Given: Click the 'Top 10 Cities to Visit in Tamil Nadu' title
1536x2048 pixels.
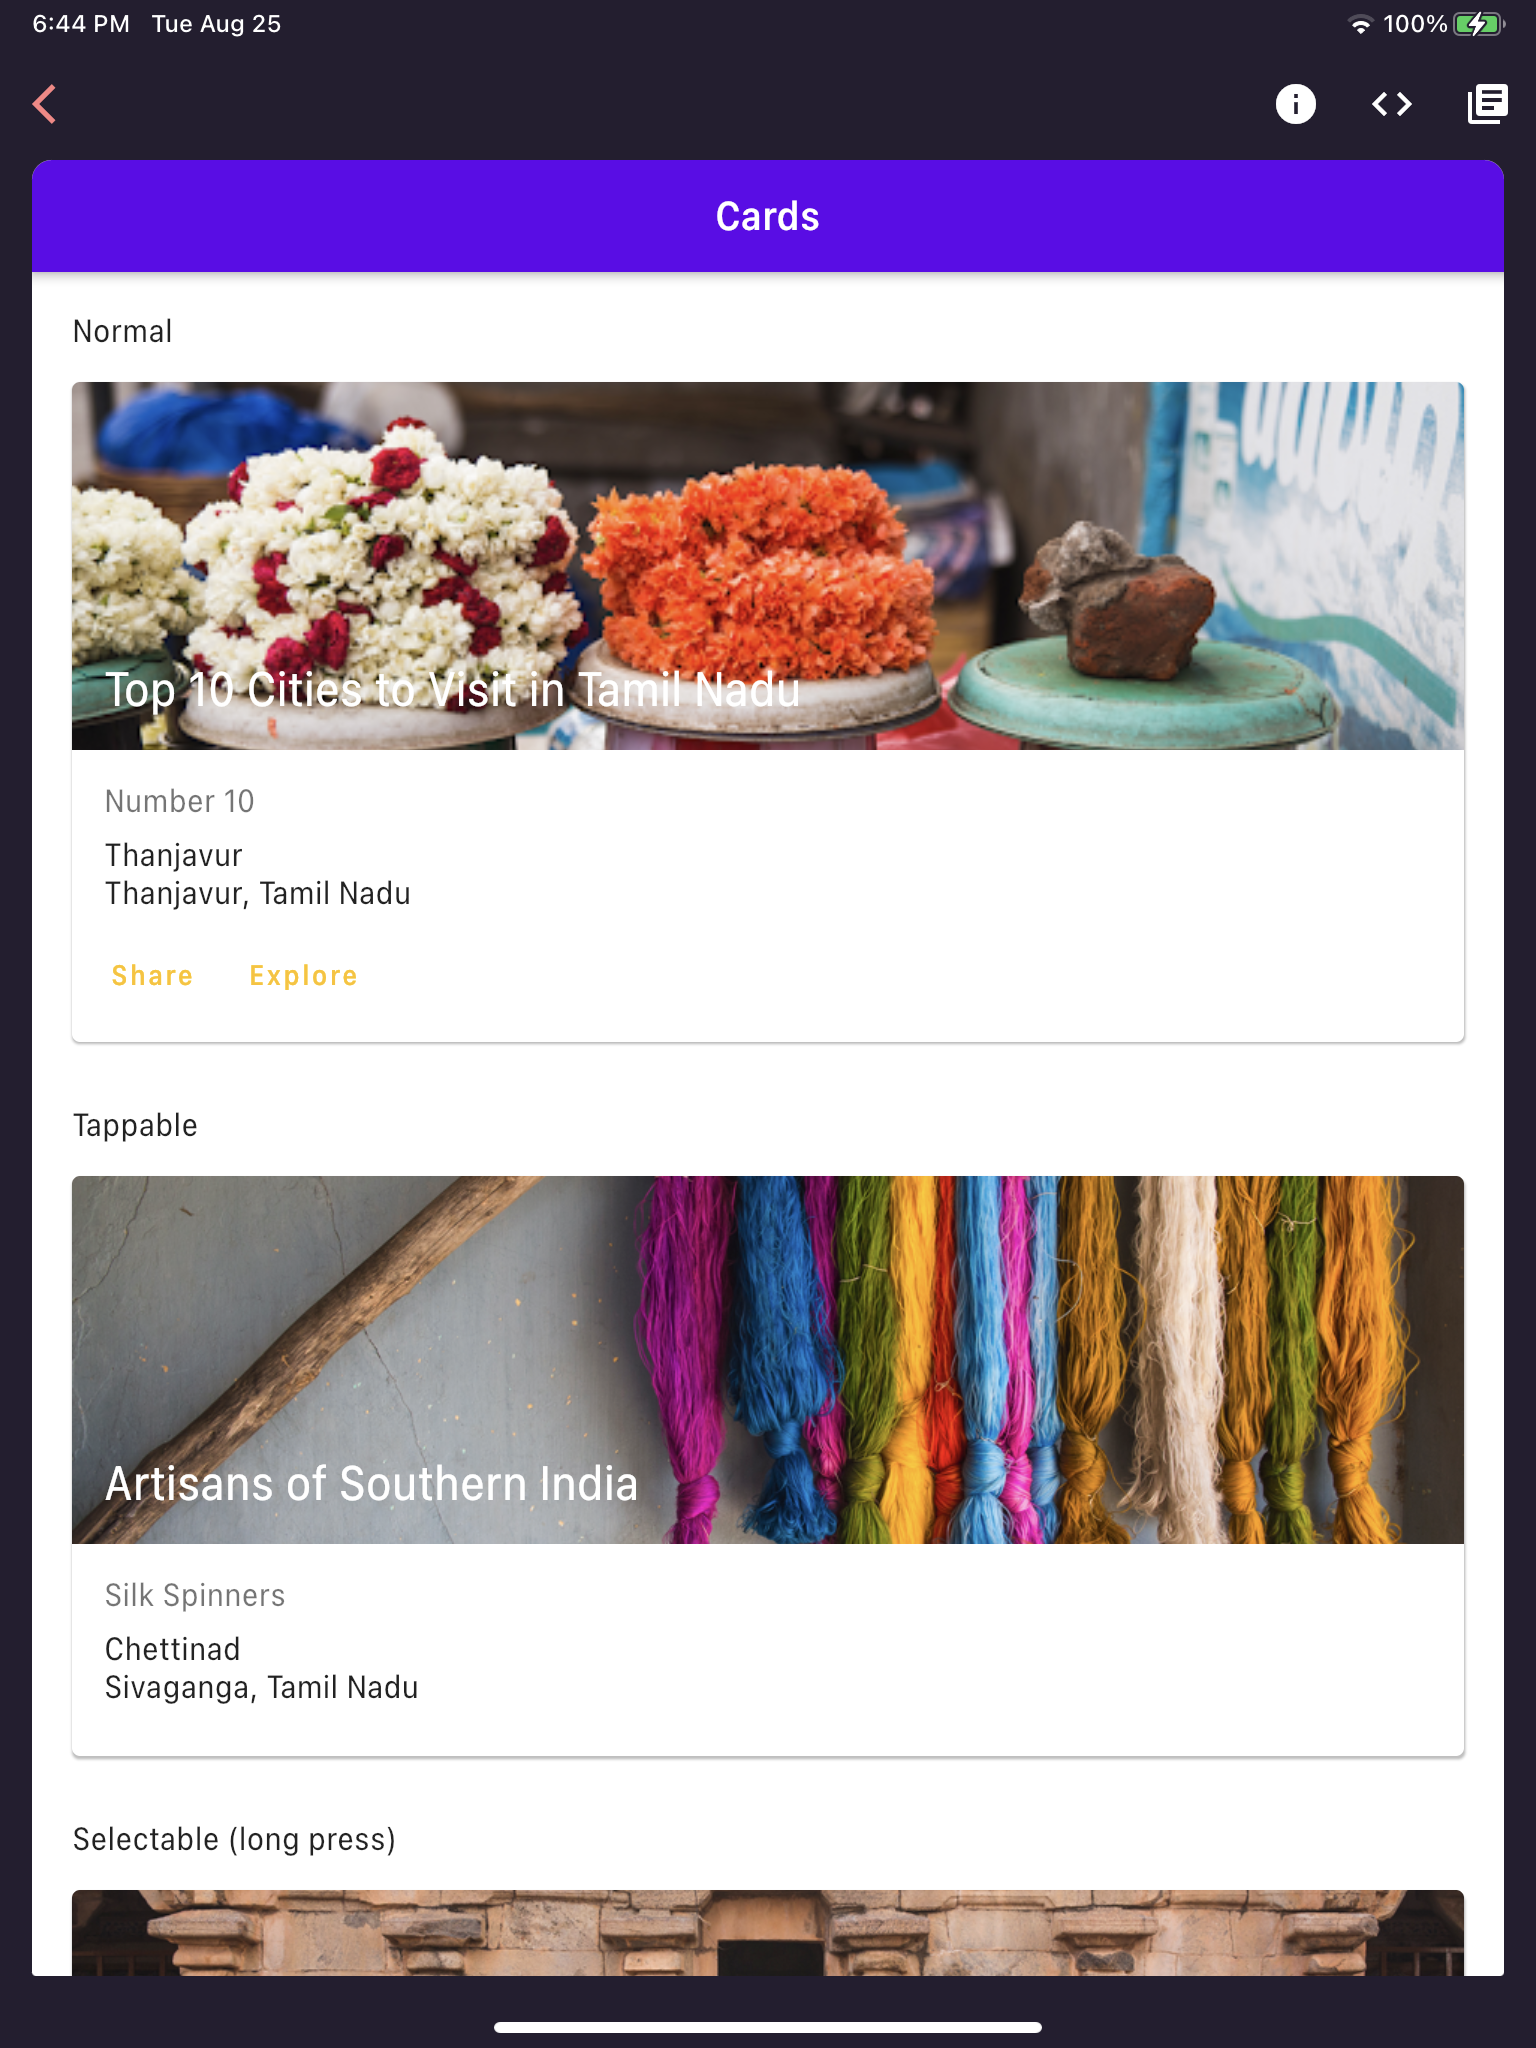Looking at the screenshot, I should click(453, 690).
